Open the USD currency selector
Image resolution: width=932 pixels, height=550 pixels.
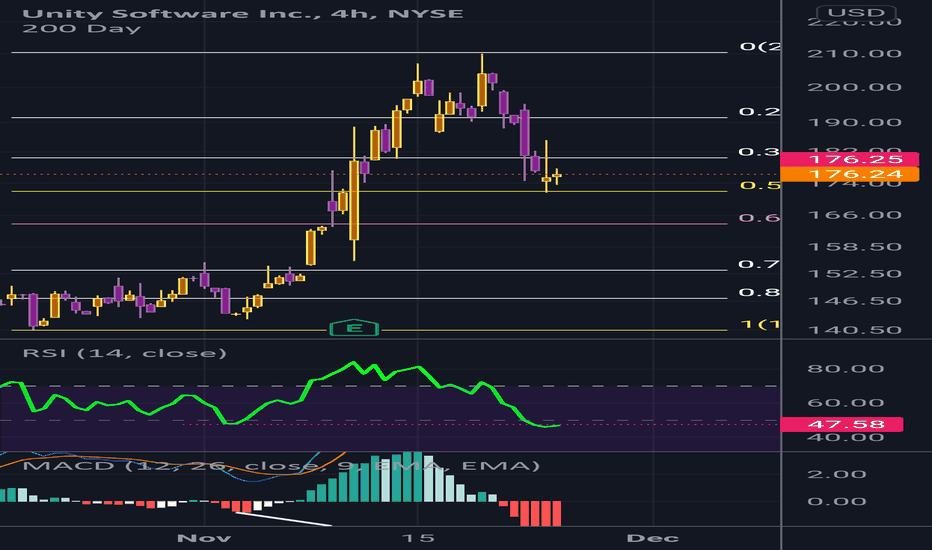[x=856, y=12]
